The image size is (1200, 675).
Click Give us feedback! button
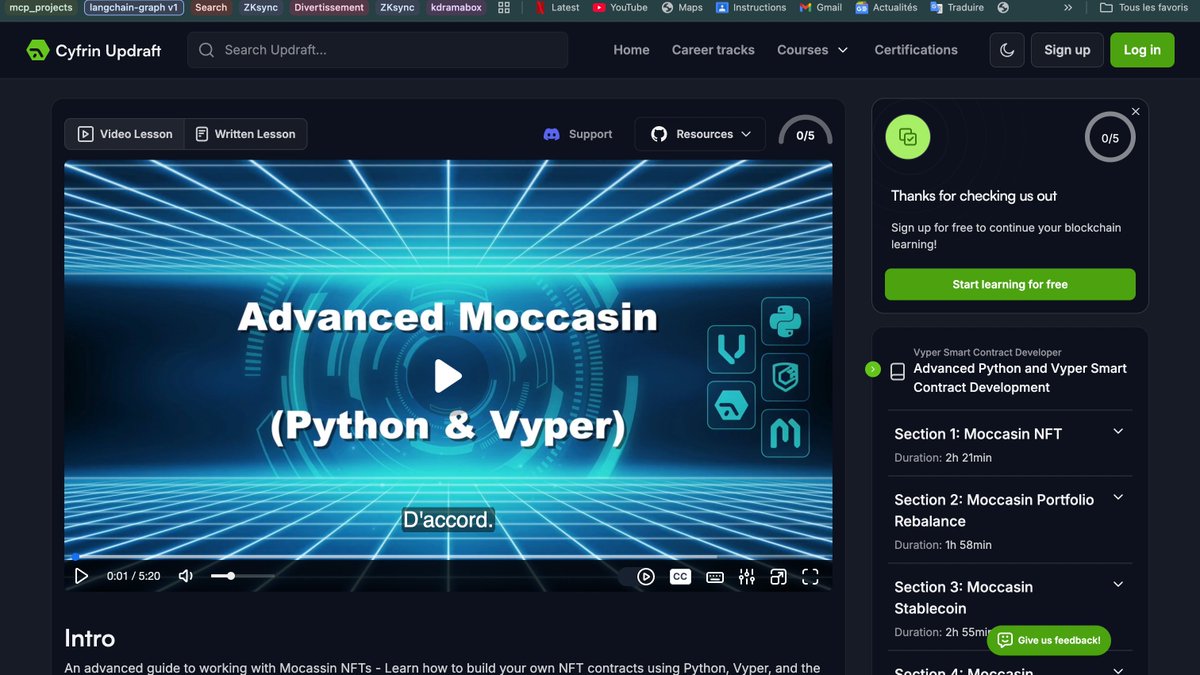point(1048,640)
